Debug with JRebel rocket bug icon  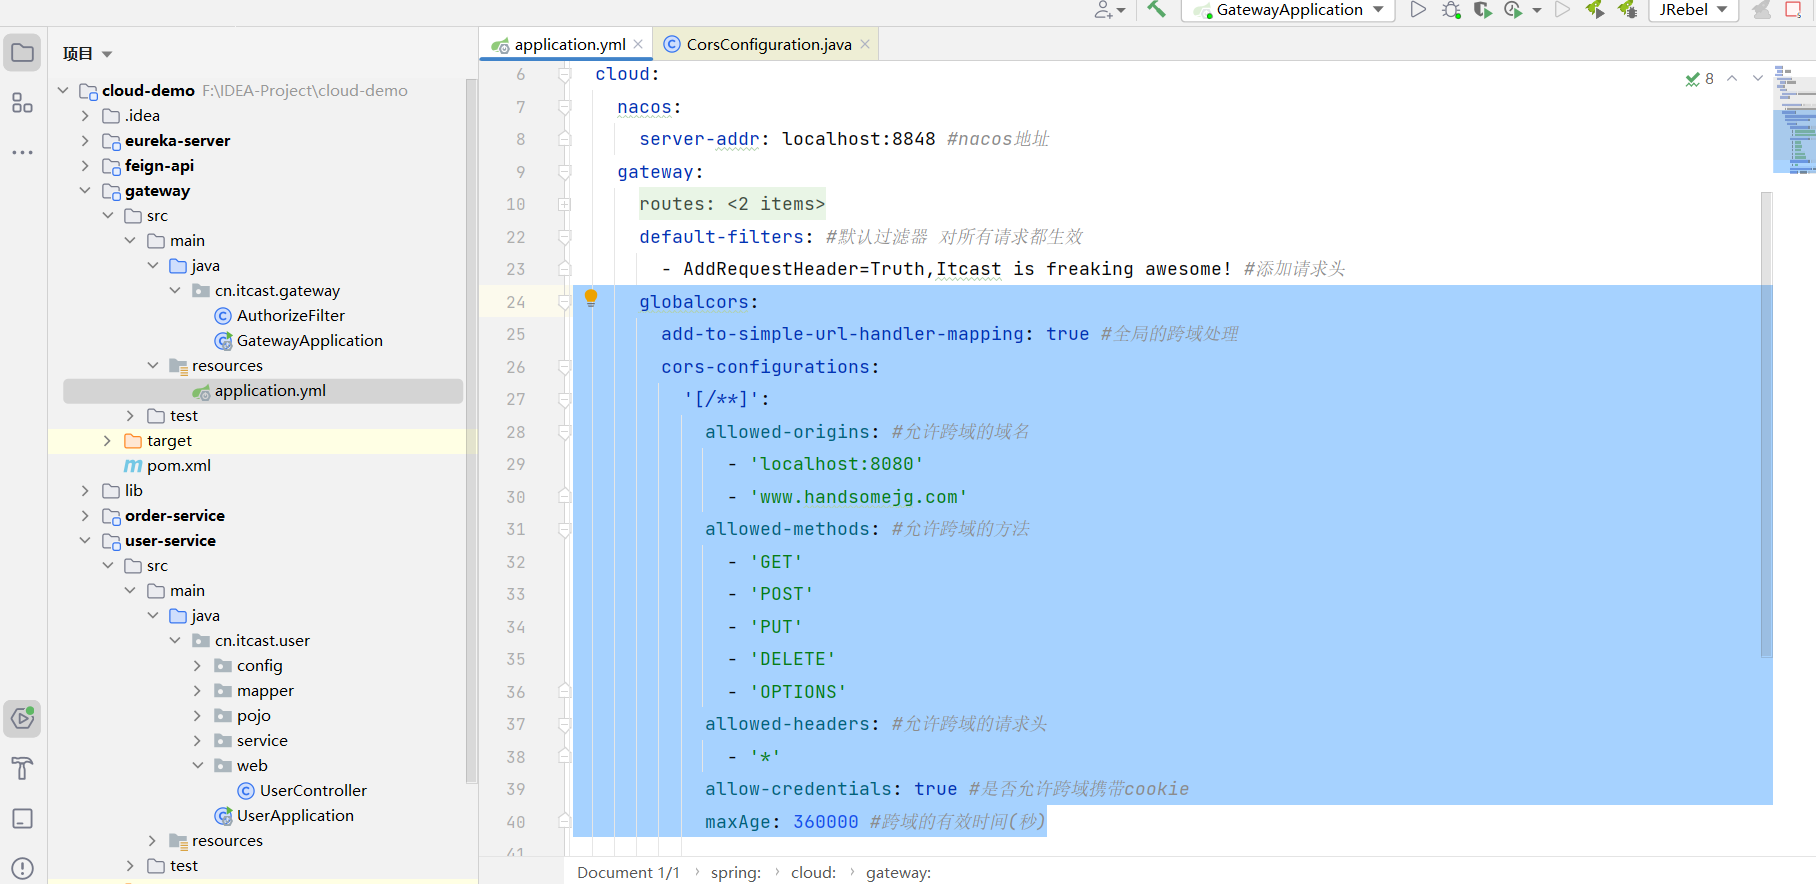(1627, 10)
